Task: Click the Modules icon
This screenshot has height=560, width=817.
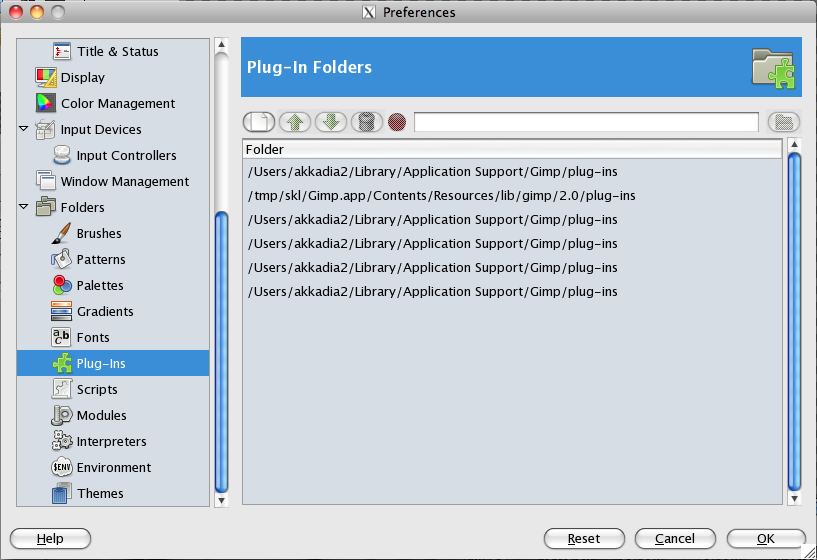Action: [61, 415]
